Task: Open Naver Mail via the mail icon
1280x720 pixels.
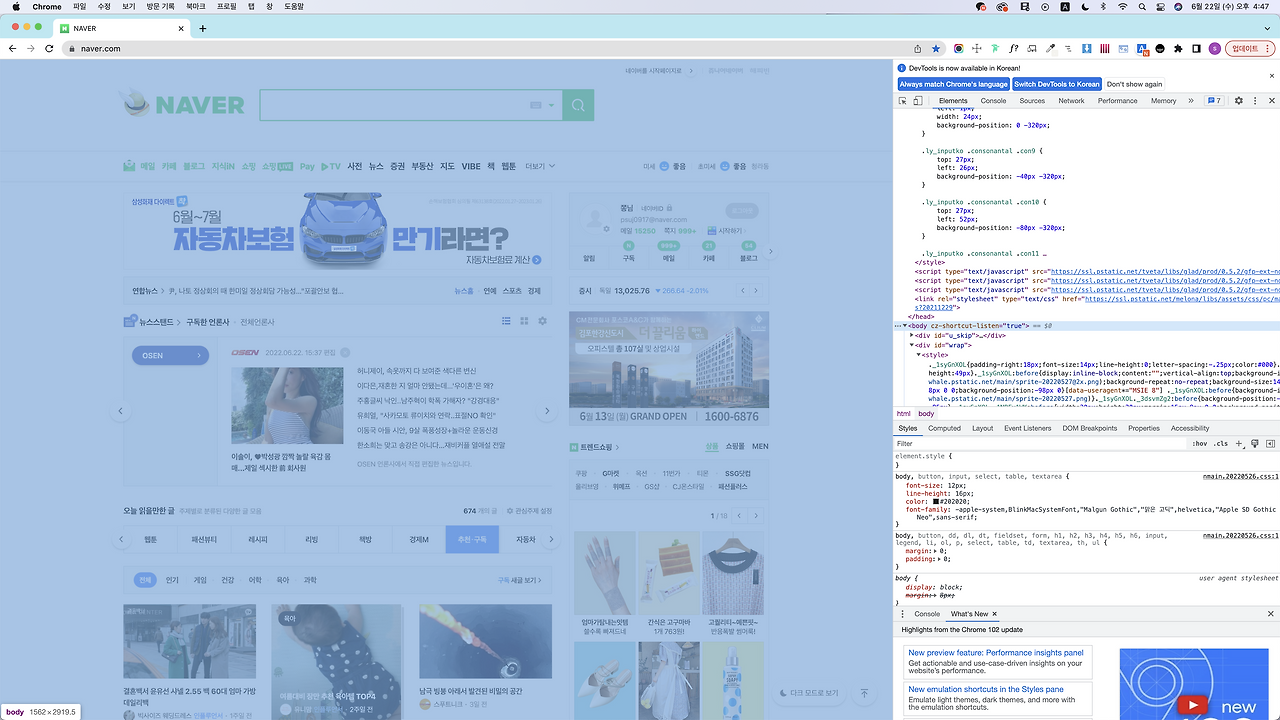Action: pos(129,166)
